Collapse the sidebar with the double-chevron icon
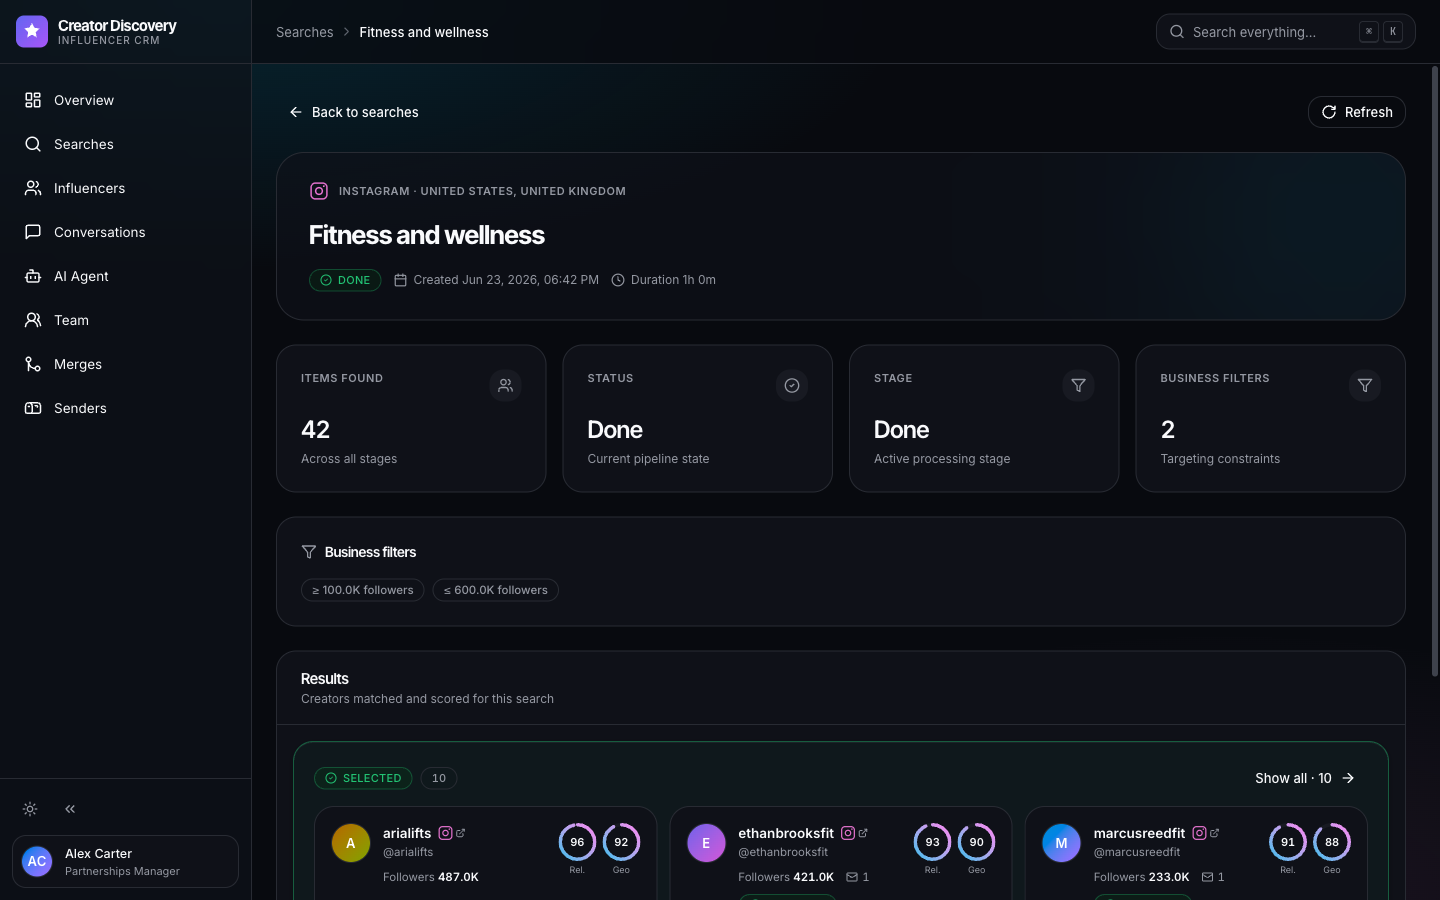The image size is (1440, 900). point(70,809)
